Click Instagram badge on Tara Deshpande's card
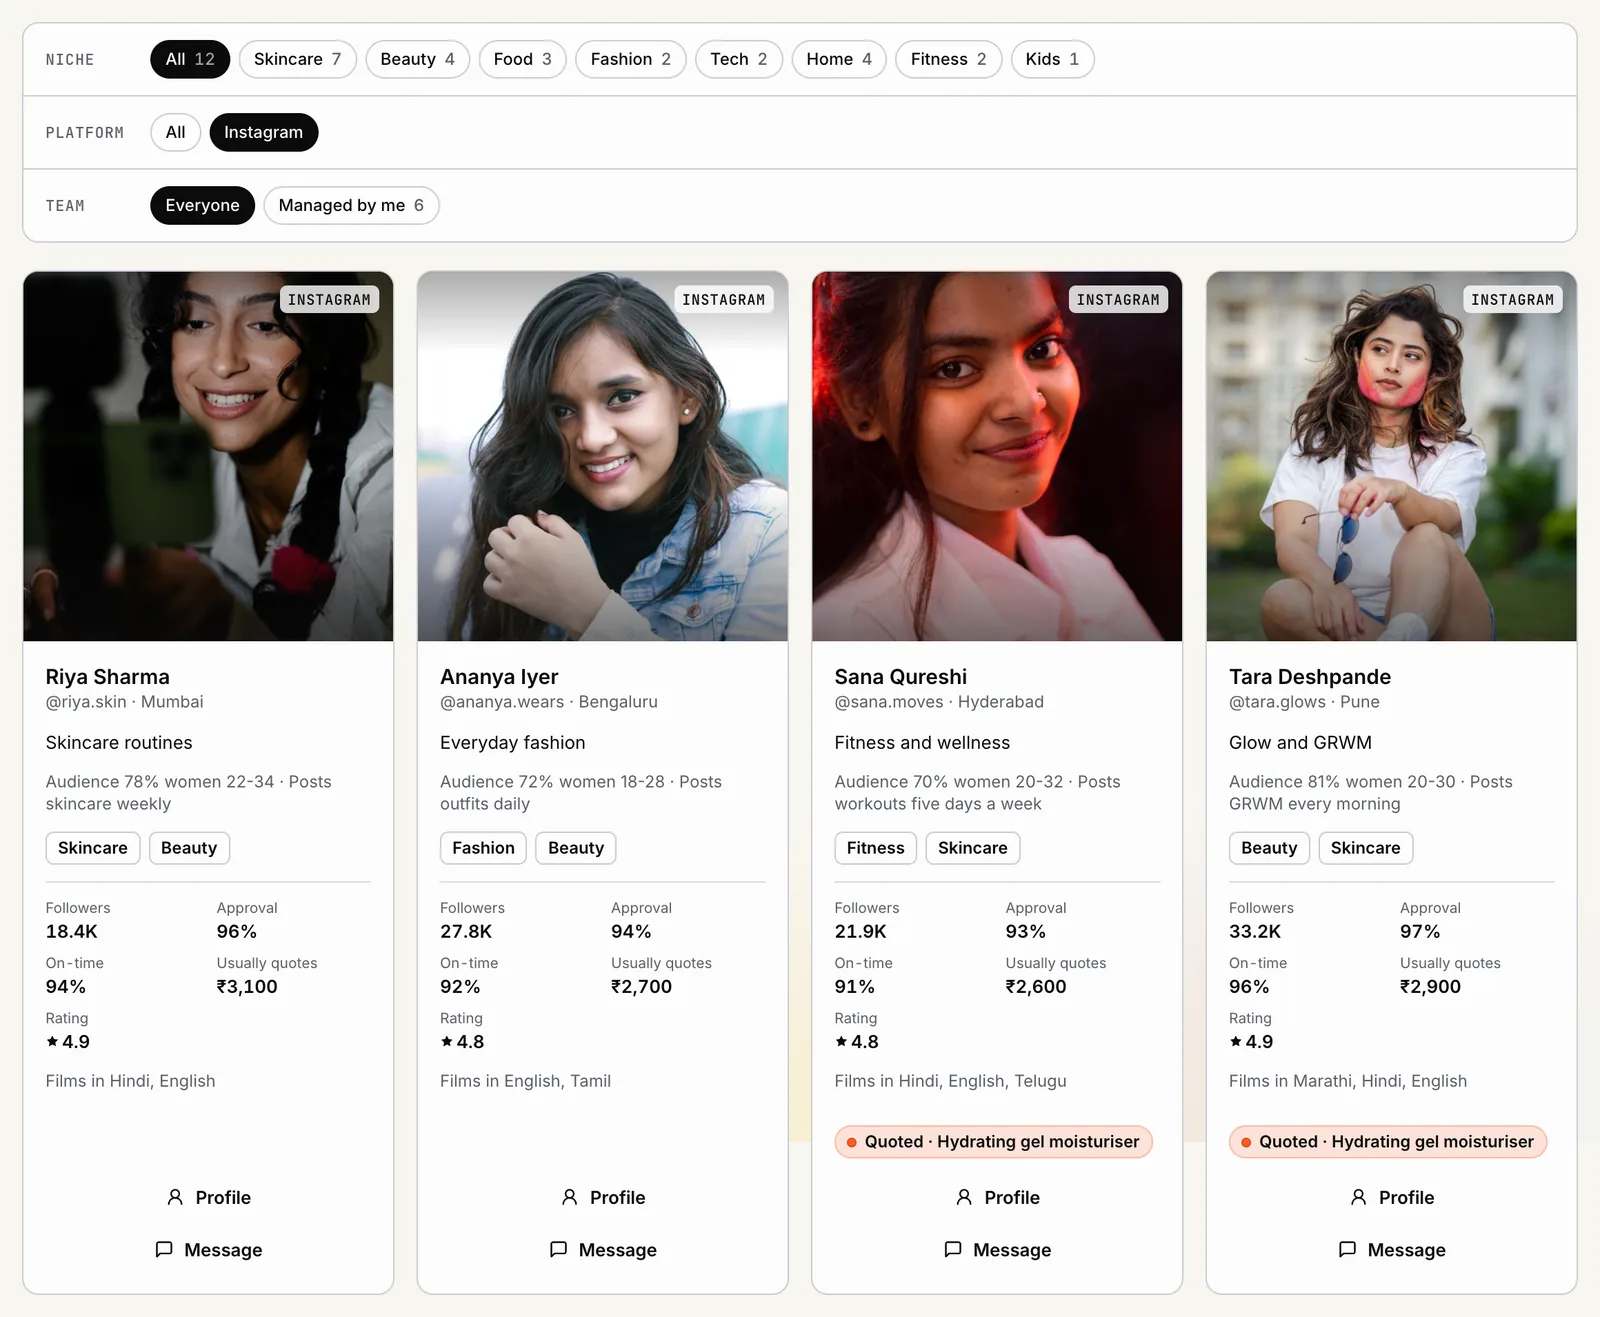The width and height of the screenshot is (1600, 1317). (x=1513, y=300)
